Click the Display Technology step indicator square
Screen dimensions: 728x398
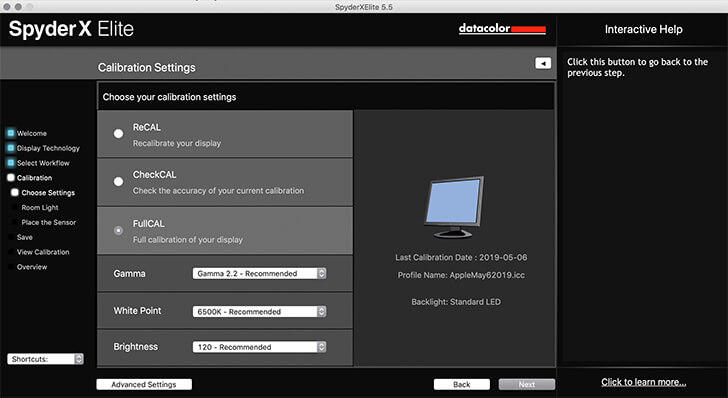[x=11, y=148]
